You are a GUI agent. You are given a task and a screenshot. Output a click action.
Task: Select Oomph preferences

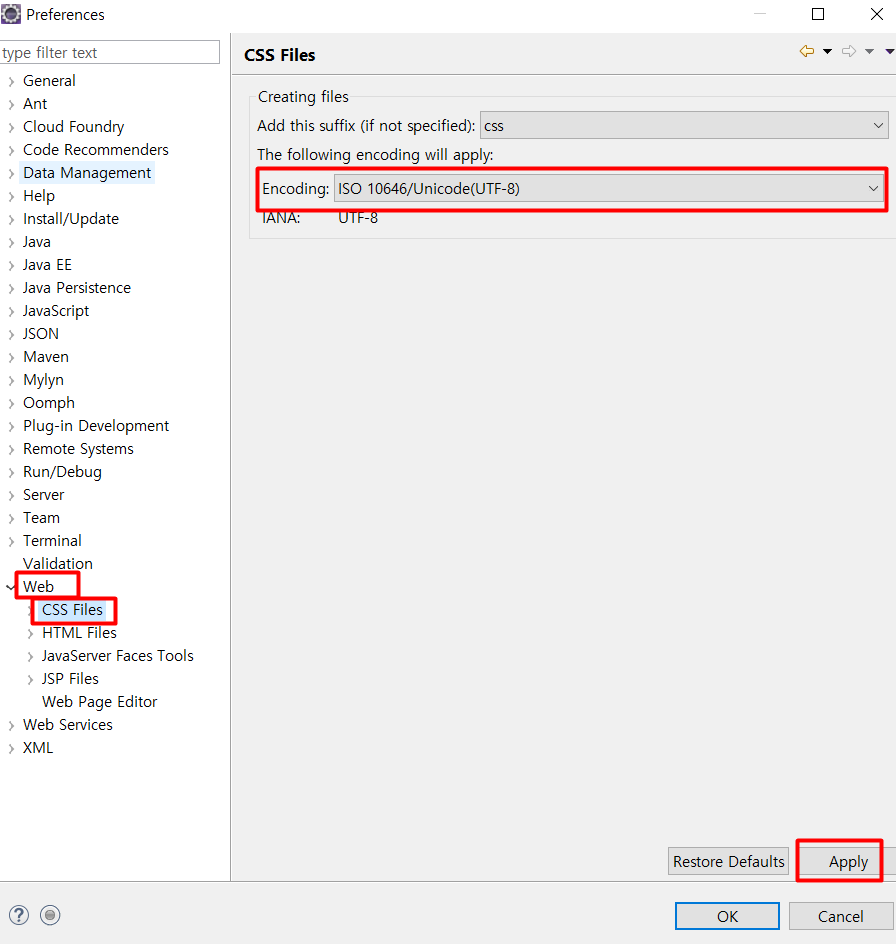(x=49, y=403)
